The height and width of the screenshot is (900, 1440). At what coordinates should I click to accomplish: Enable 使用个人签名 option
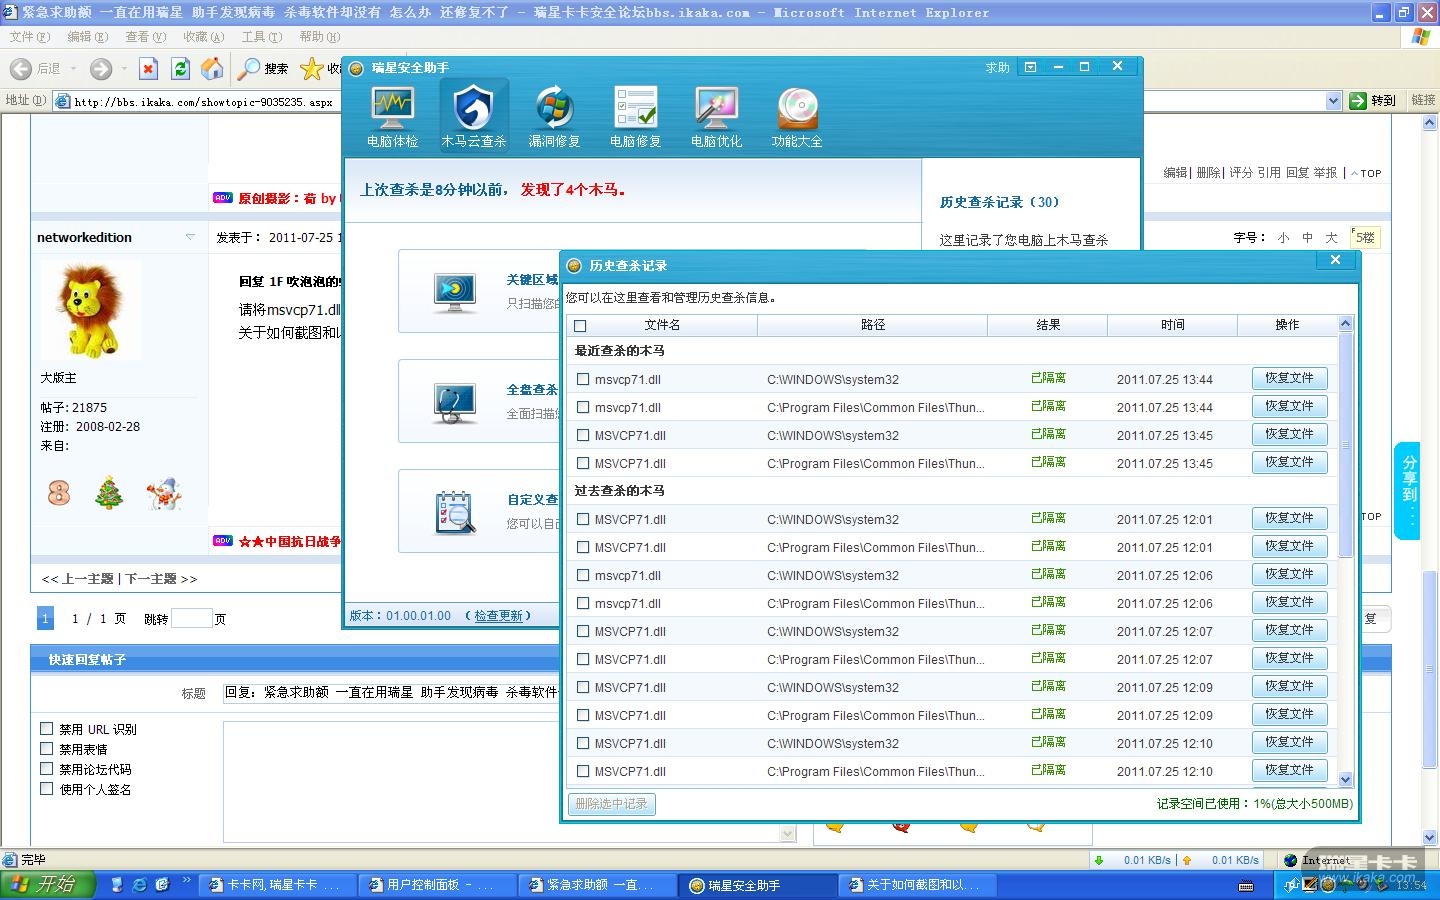(46, 789)
